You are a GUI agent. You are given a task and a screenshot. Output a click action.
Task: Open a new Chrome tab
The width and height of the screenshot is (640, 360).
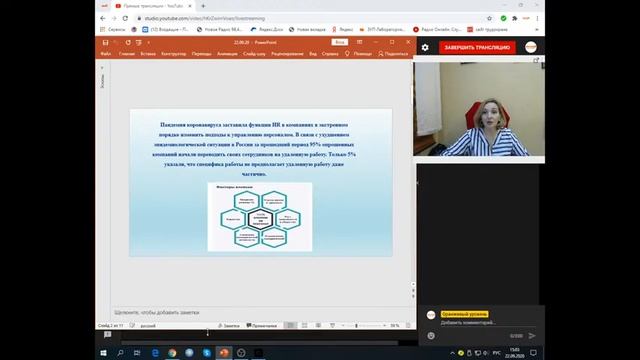pyautogui.click(x=203, y=6)
